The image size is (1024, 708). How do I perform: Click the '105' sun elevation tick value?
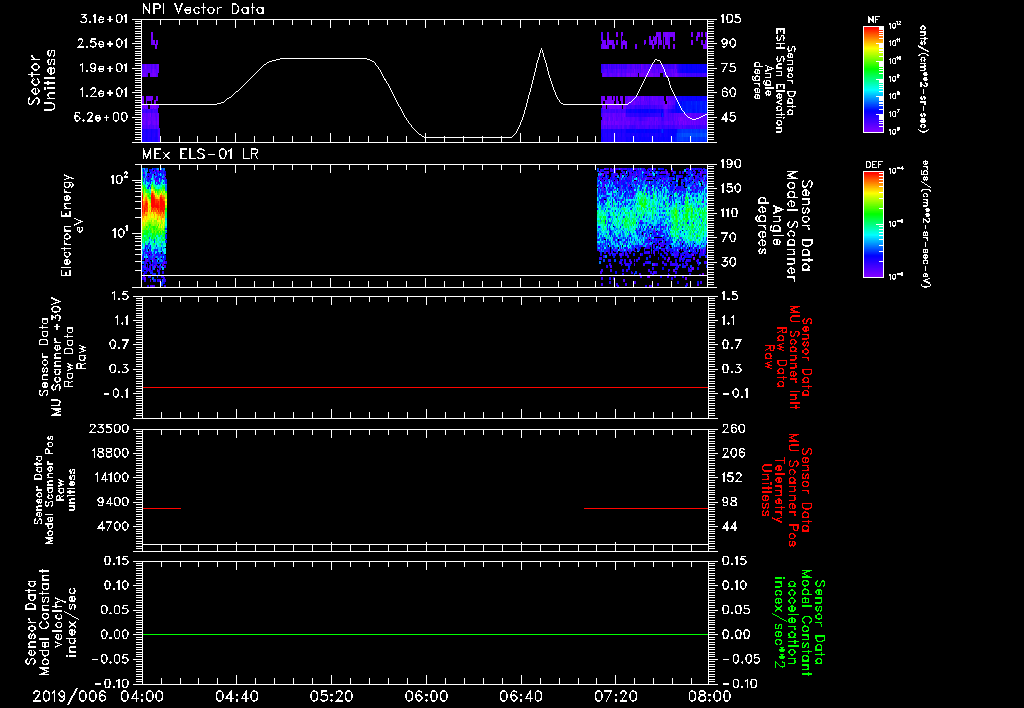(x=731, y=18)
